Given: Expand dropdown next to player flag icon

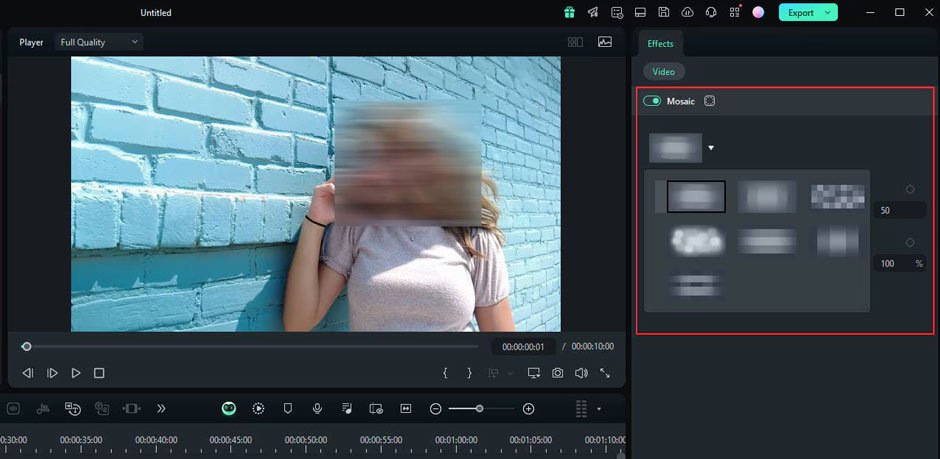Looking at the screenshot, I should tap(511, 373).
